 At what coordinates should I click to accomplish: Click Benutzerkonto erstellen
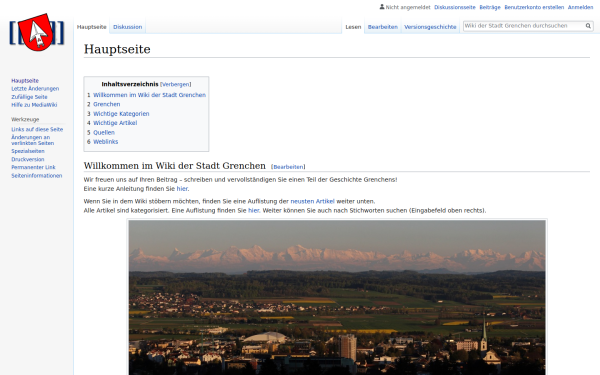(534, 7)
